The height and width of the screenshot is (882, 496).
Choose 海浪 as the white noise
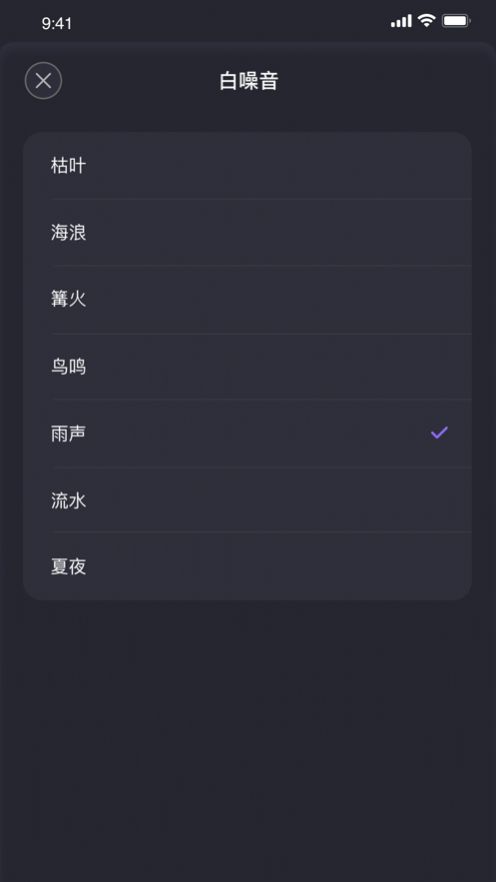pyautogui.click(x=247, y=232)
